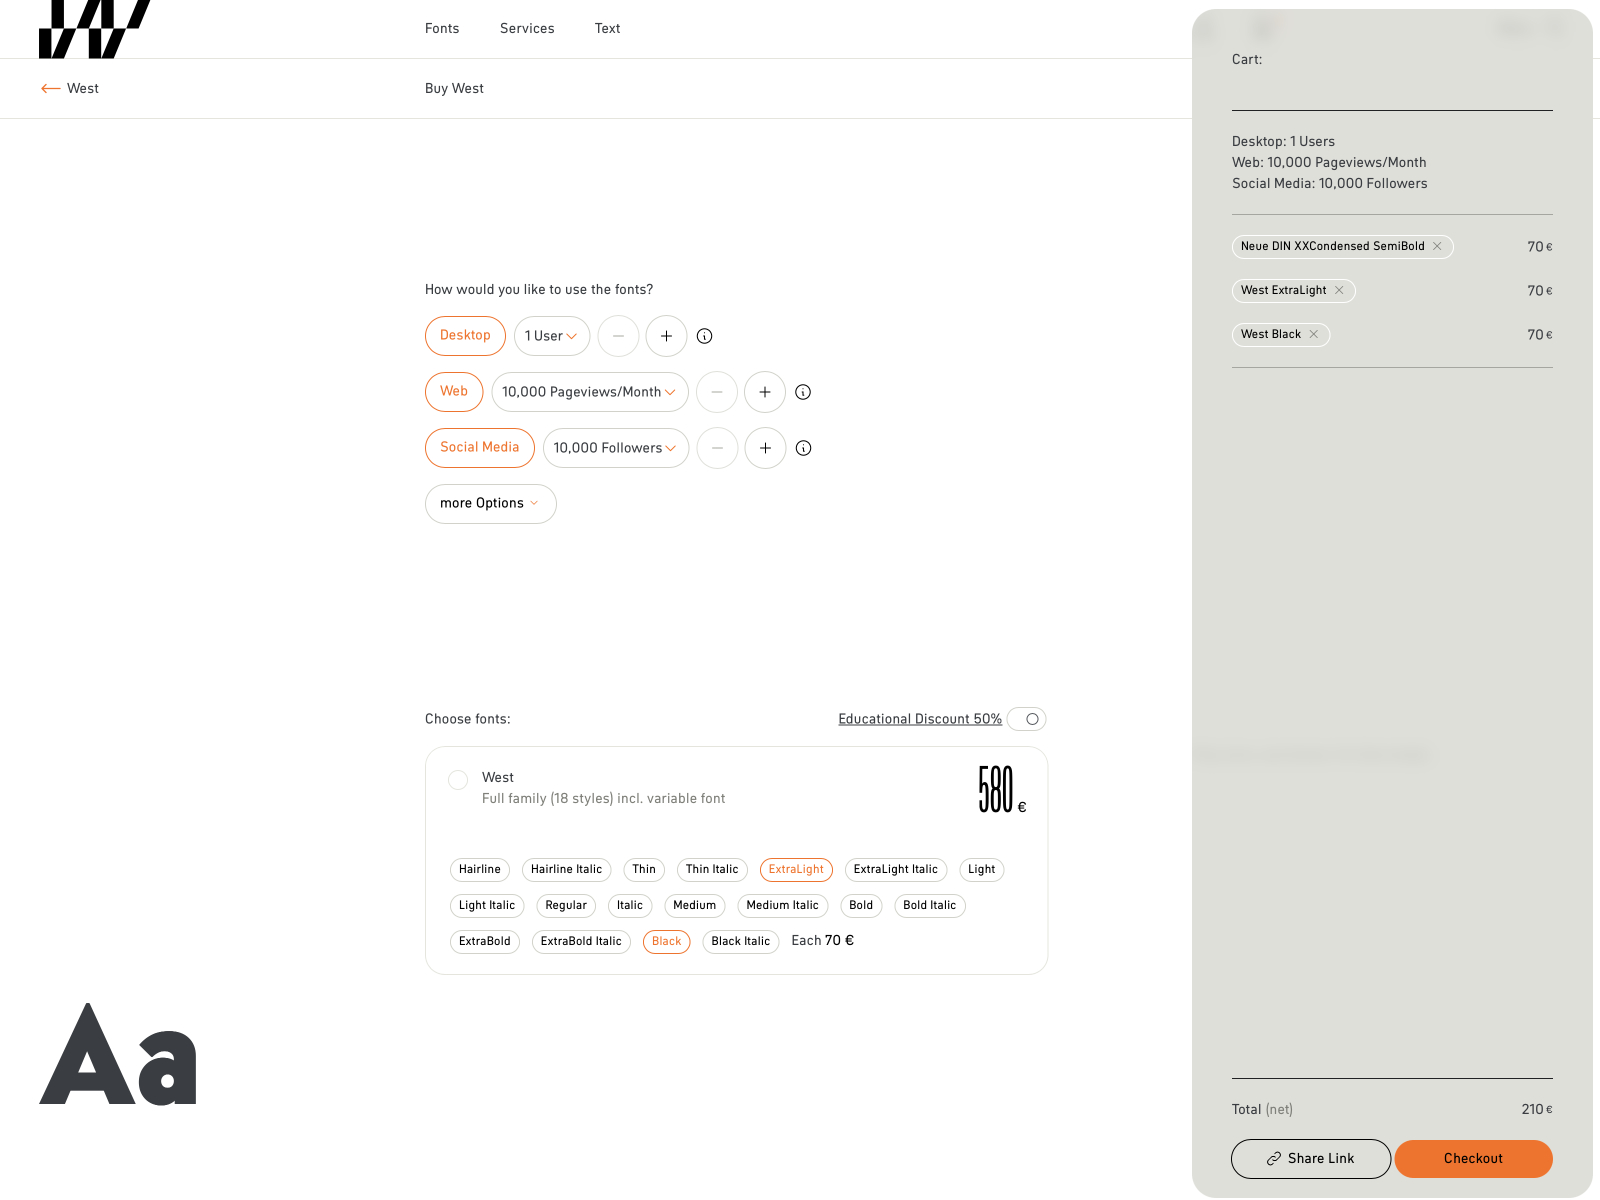Increase Desktop users with plus button
The image size is (1600, 1200).
pos(666,336)
